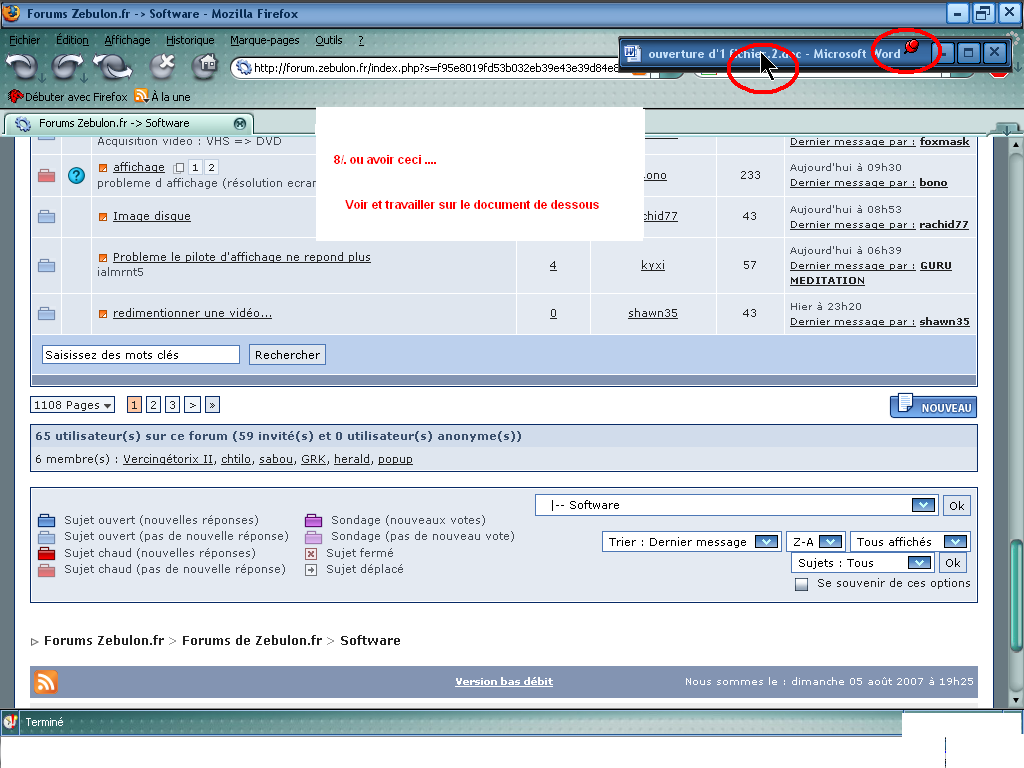Enable 'Se souvenir de ces options' checkbox

(802, 584)
